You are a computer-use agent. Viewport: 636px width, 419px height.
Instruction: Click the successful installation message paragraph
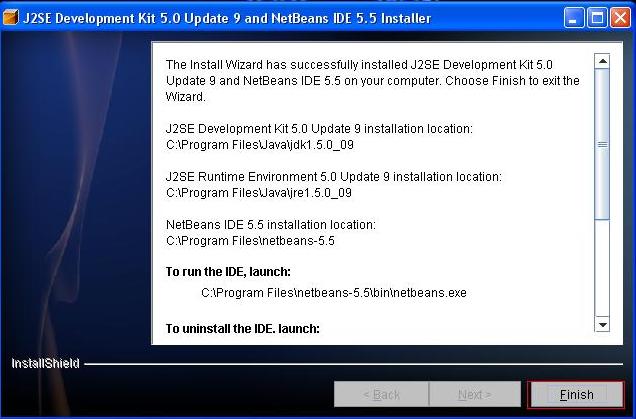coord(372,81)
